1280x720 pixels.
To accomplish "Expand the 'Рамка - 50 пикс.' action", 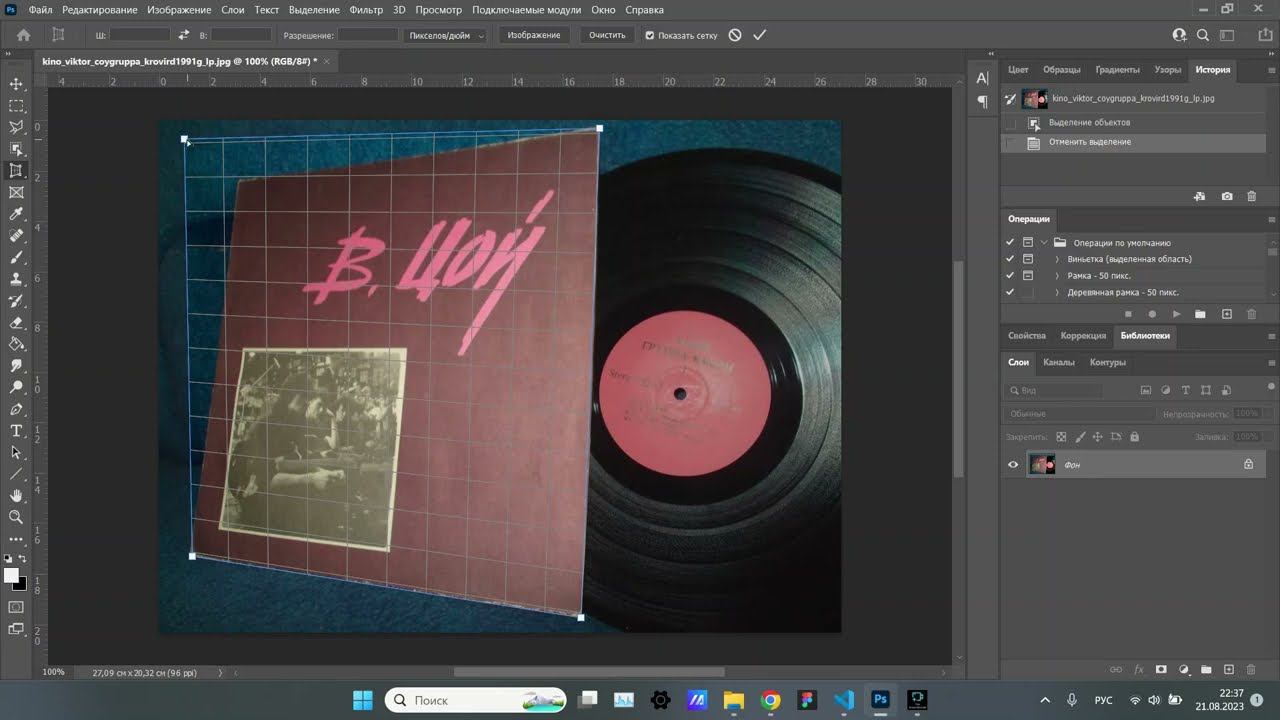I will (x=1057, y=276).
